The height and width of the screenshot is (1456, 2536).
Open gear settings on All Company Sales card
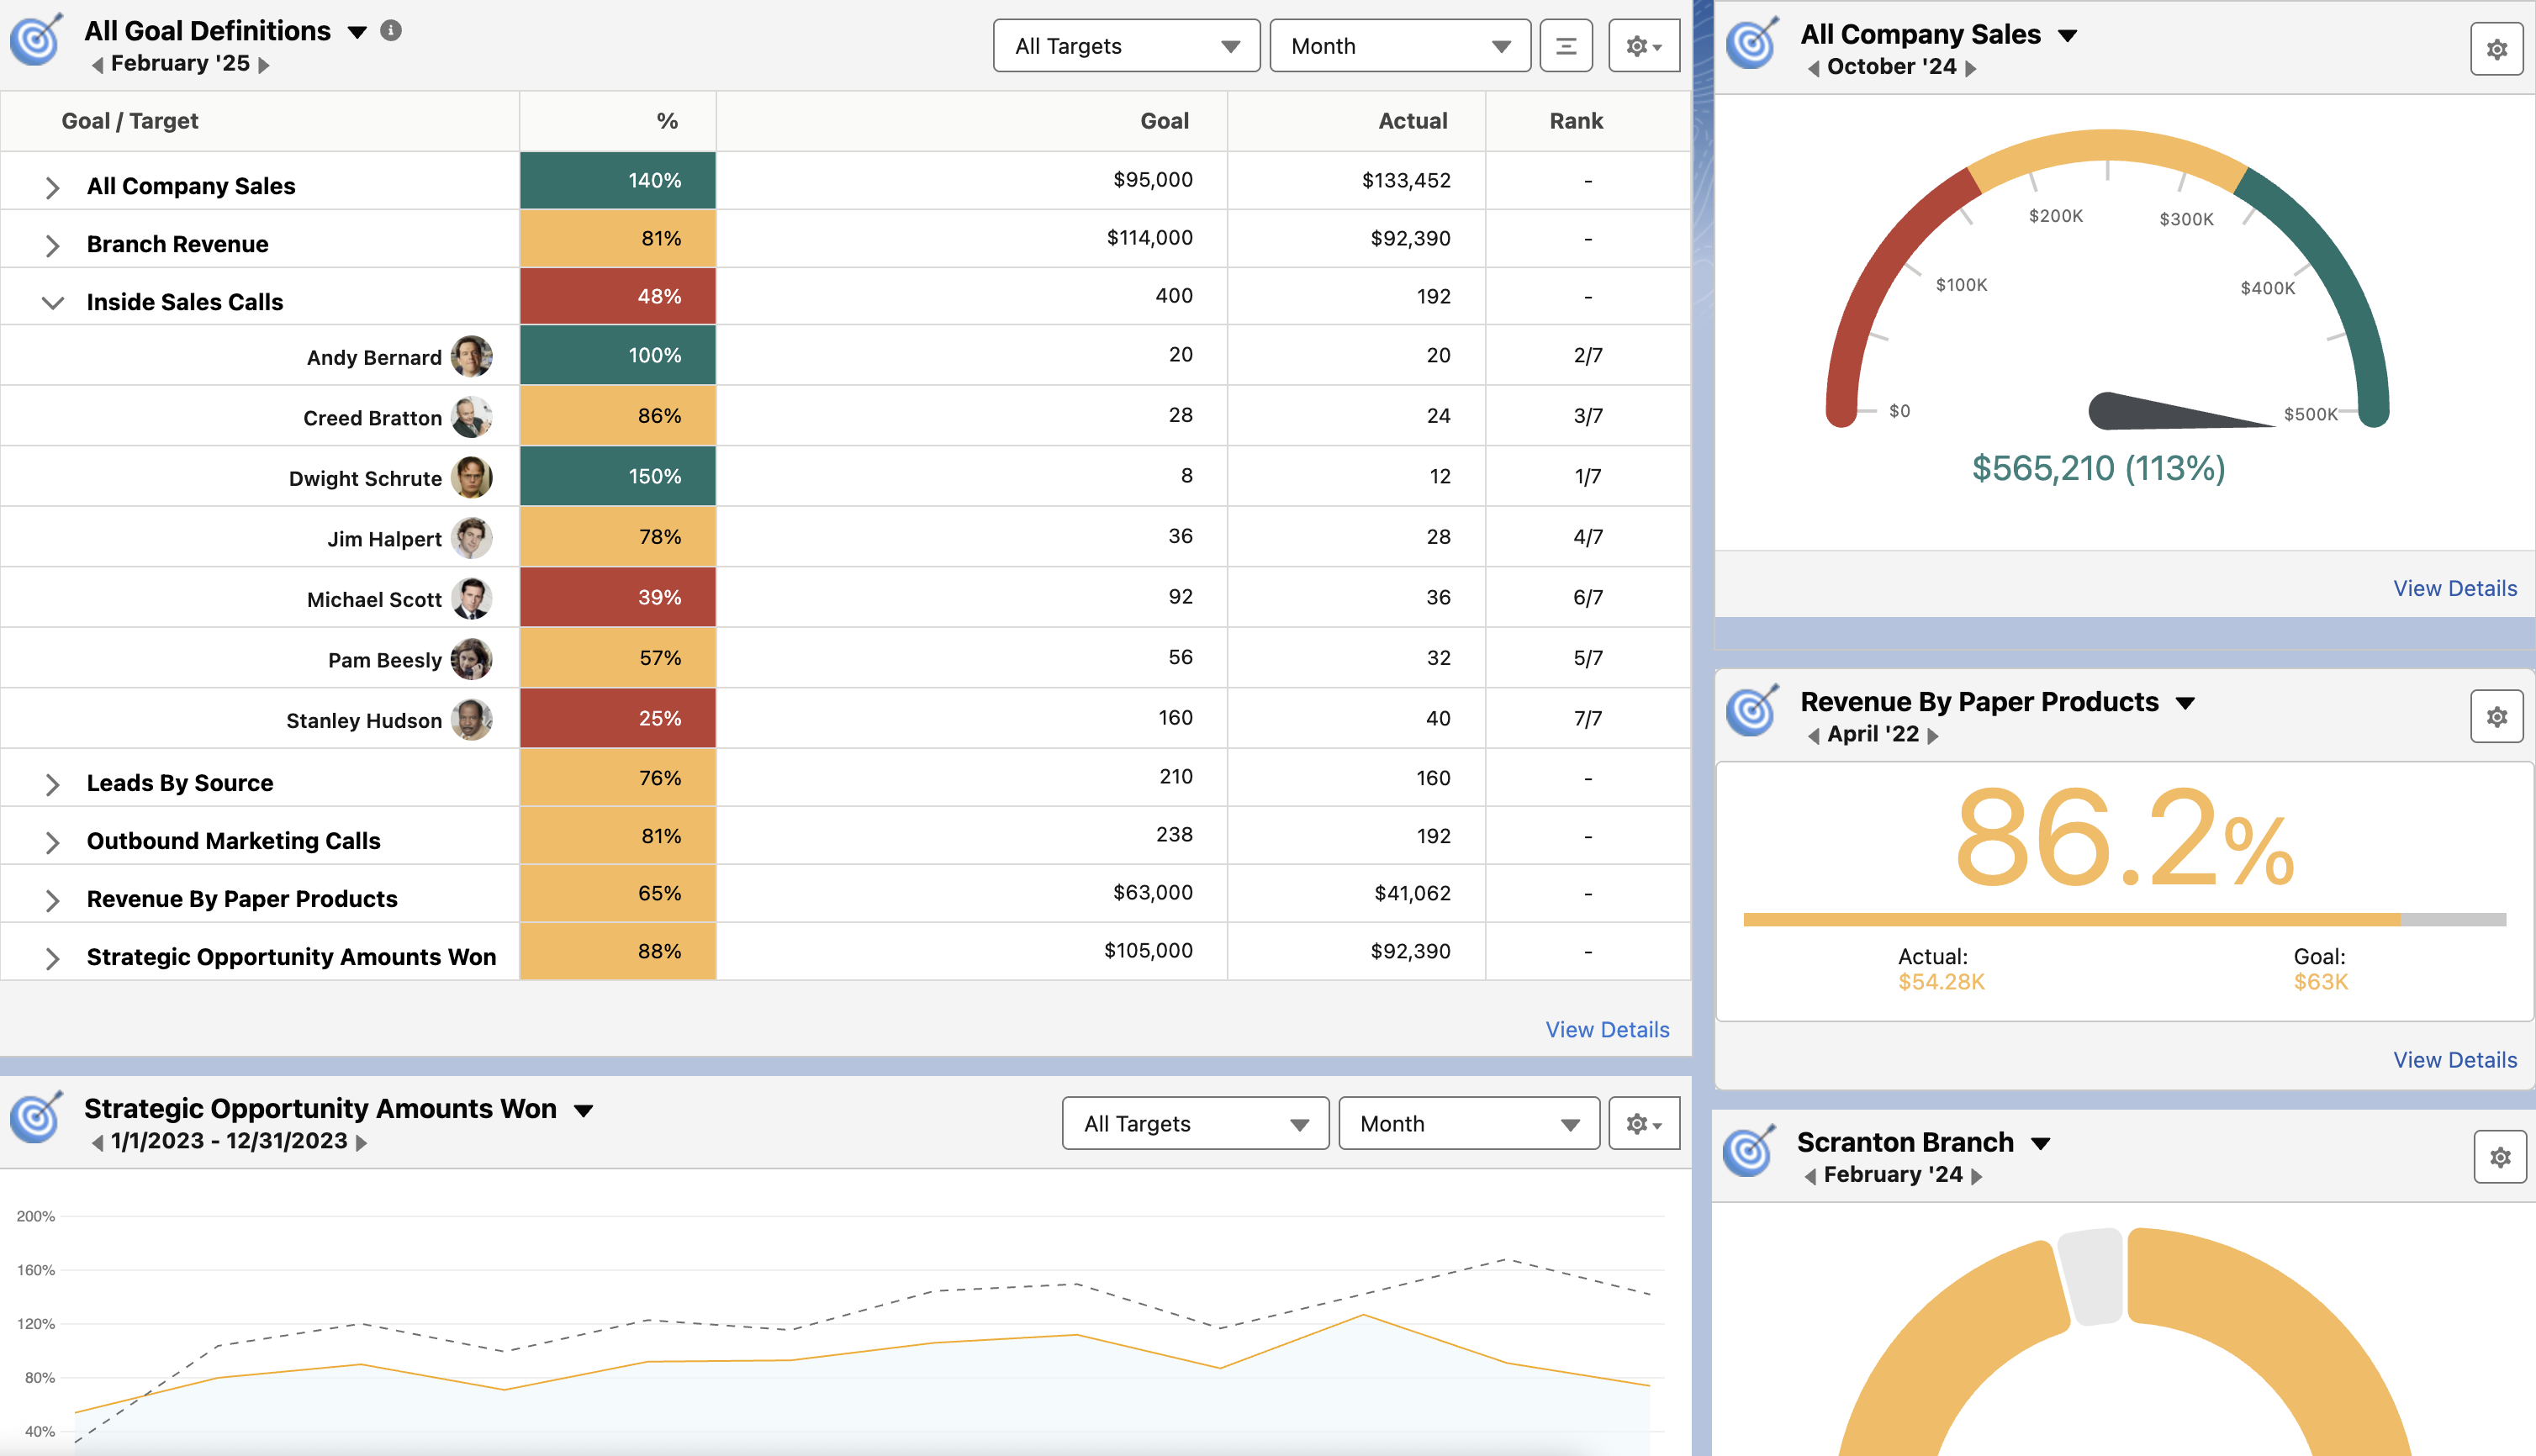coord(2496,49)
